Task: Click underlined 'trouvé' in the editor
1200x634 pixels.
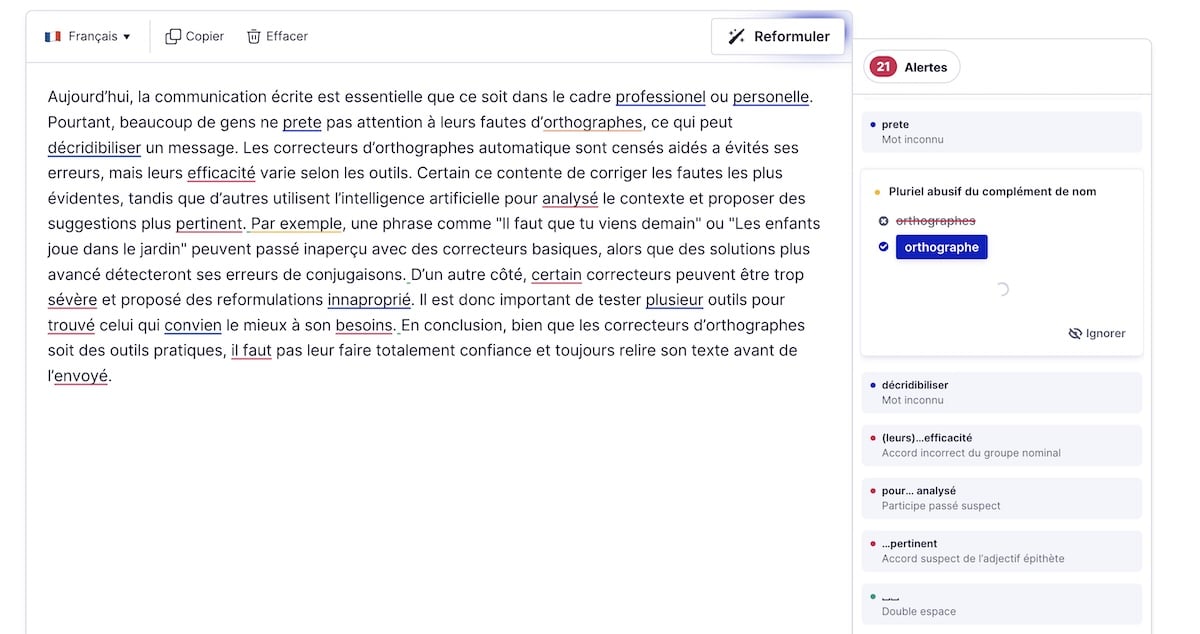Action: click(71, 325)
